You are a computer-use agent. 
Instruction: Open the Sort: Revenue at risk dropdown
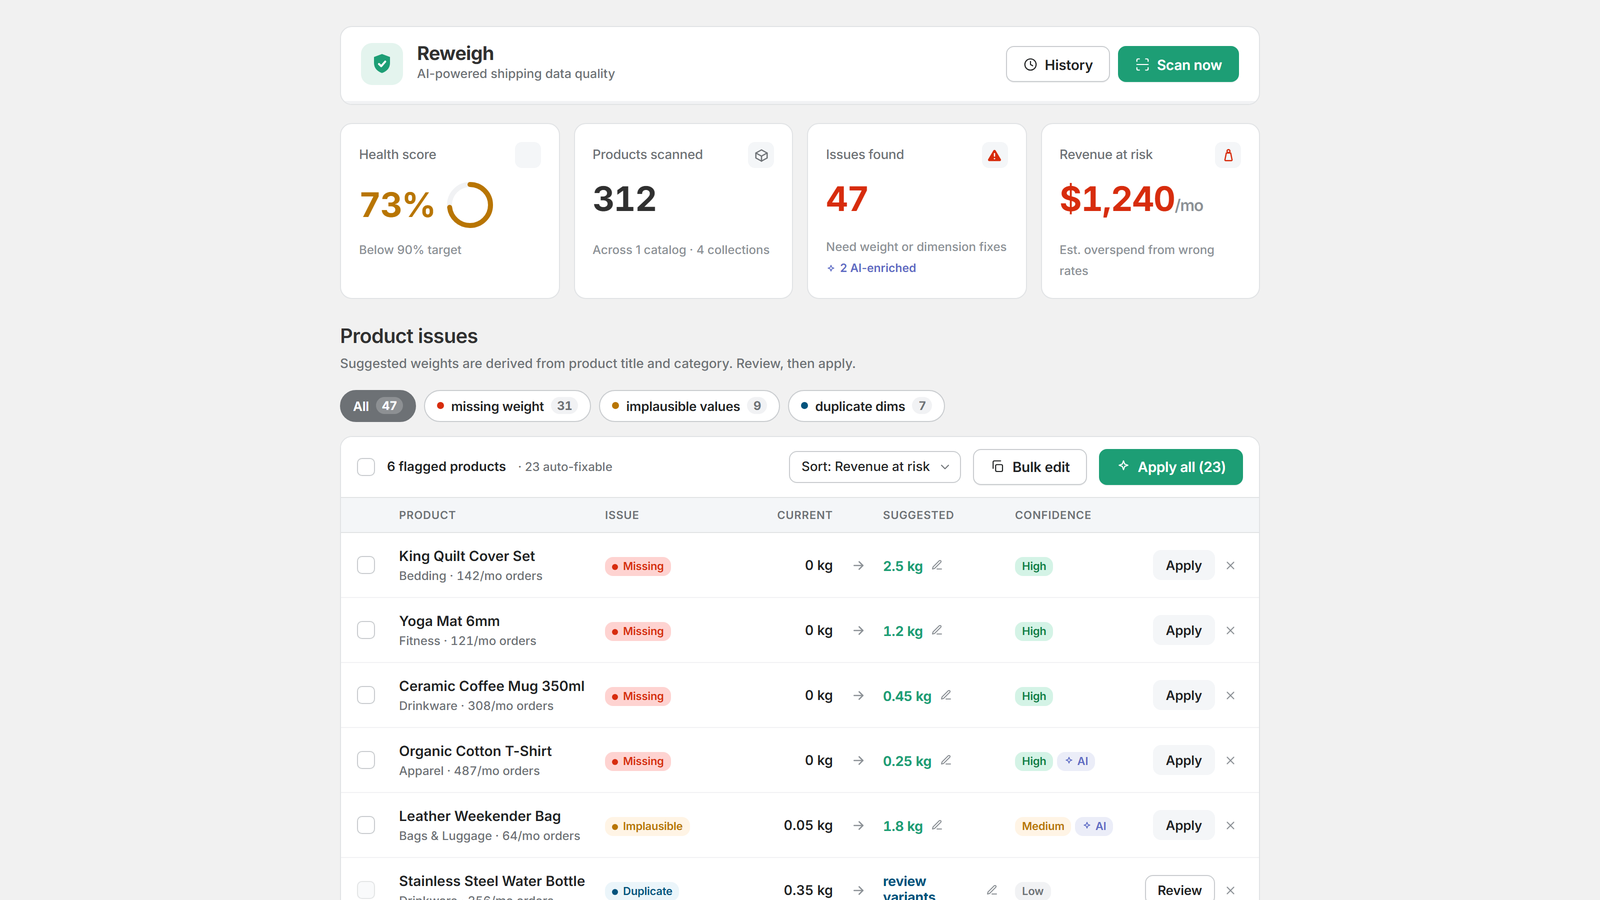point(875,467)
